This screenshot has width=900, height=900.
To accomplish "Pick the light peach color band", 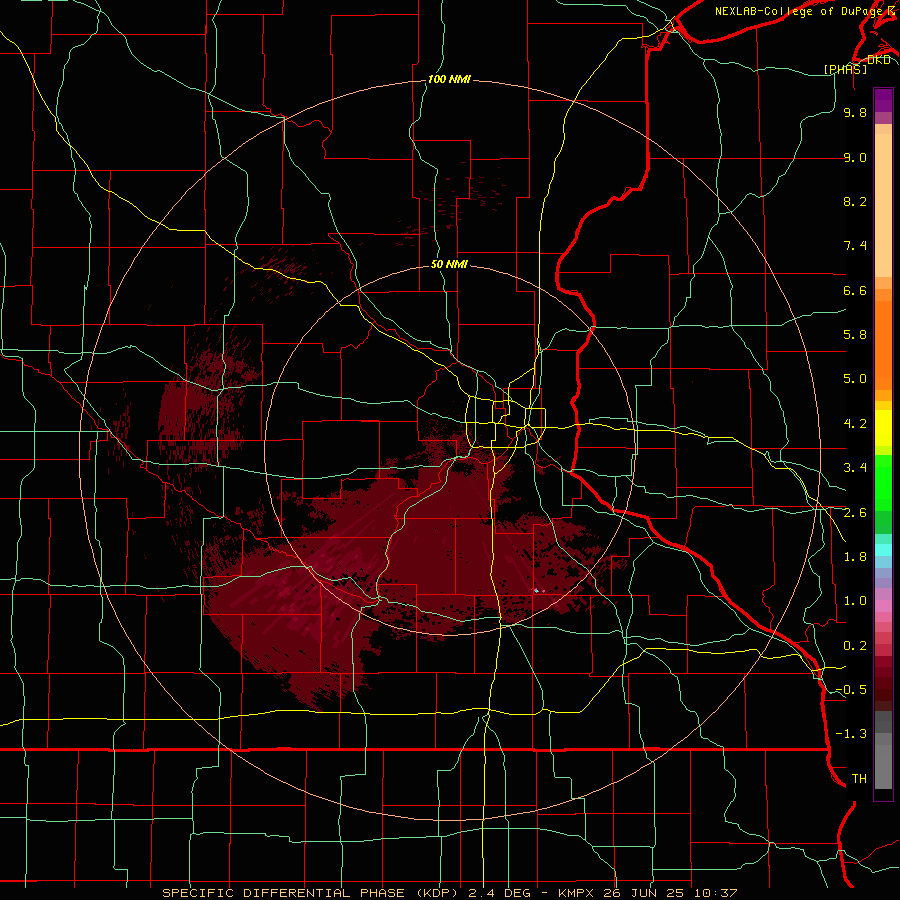I will coord(883,205).
